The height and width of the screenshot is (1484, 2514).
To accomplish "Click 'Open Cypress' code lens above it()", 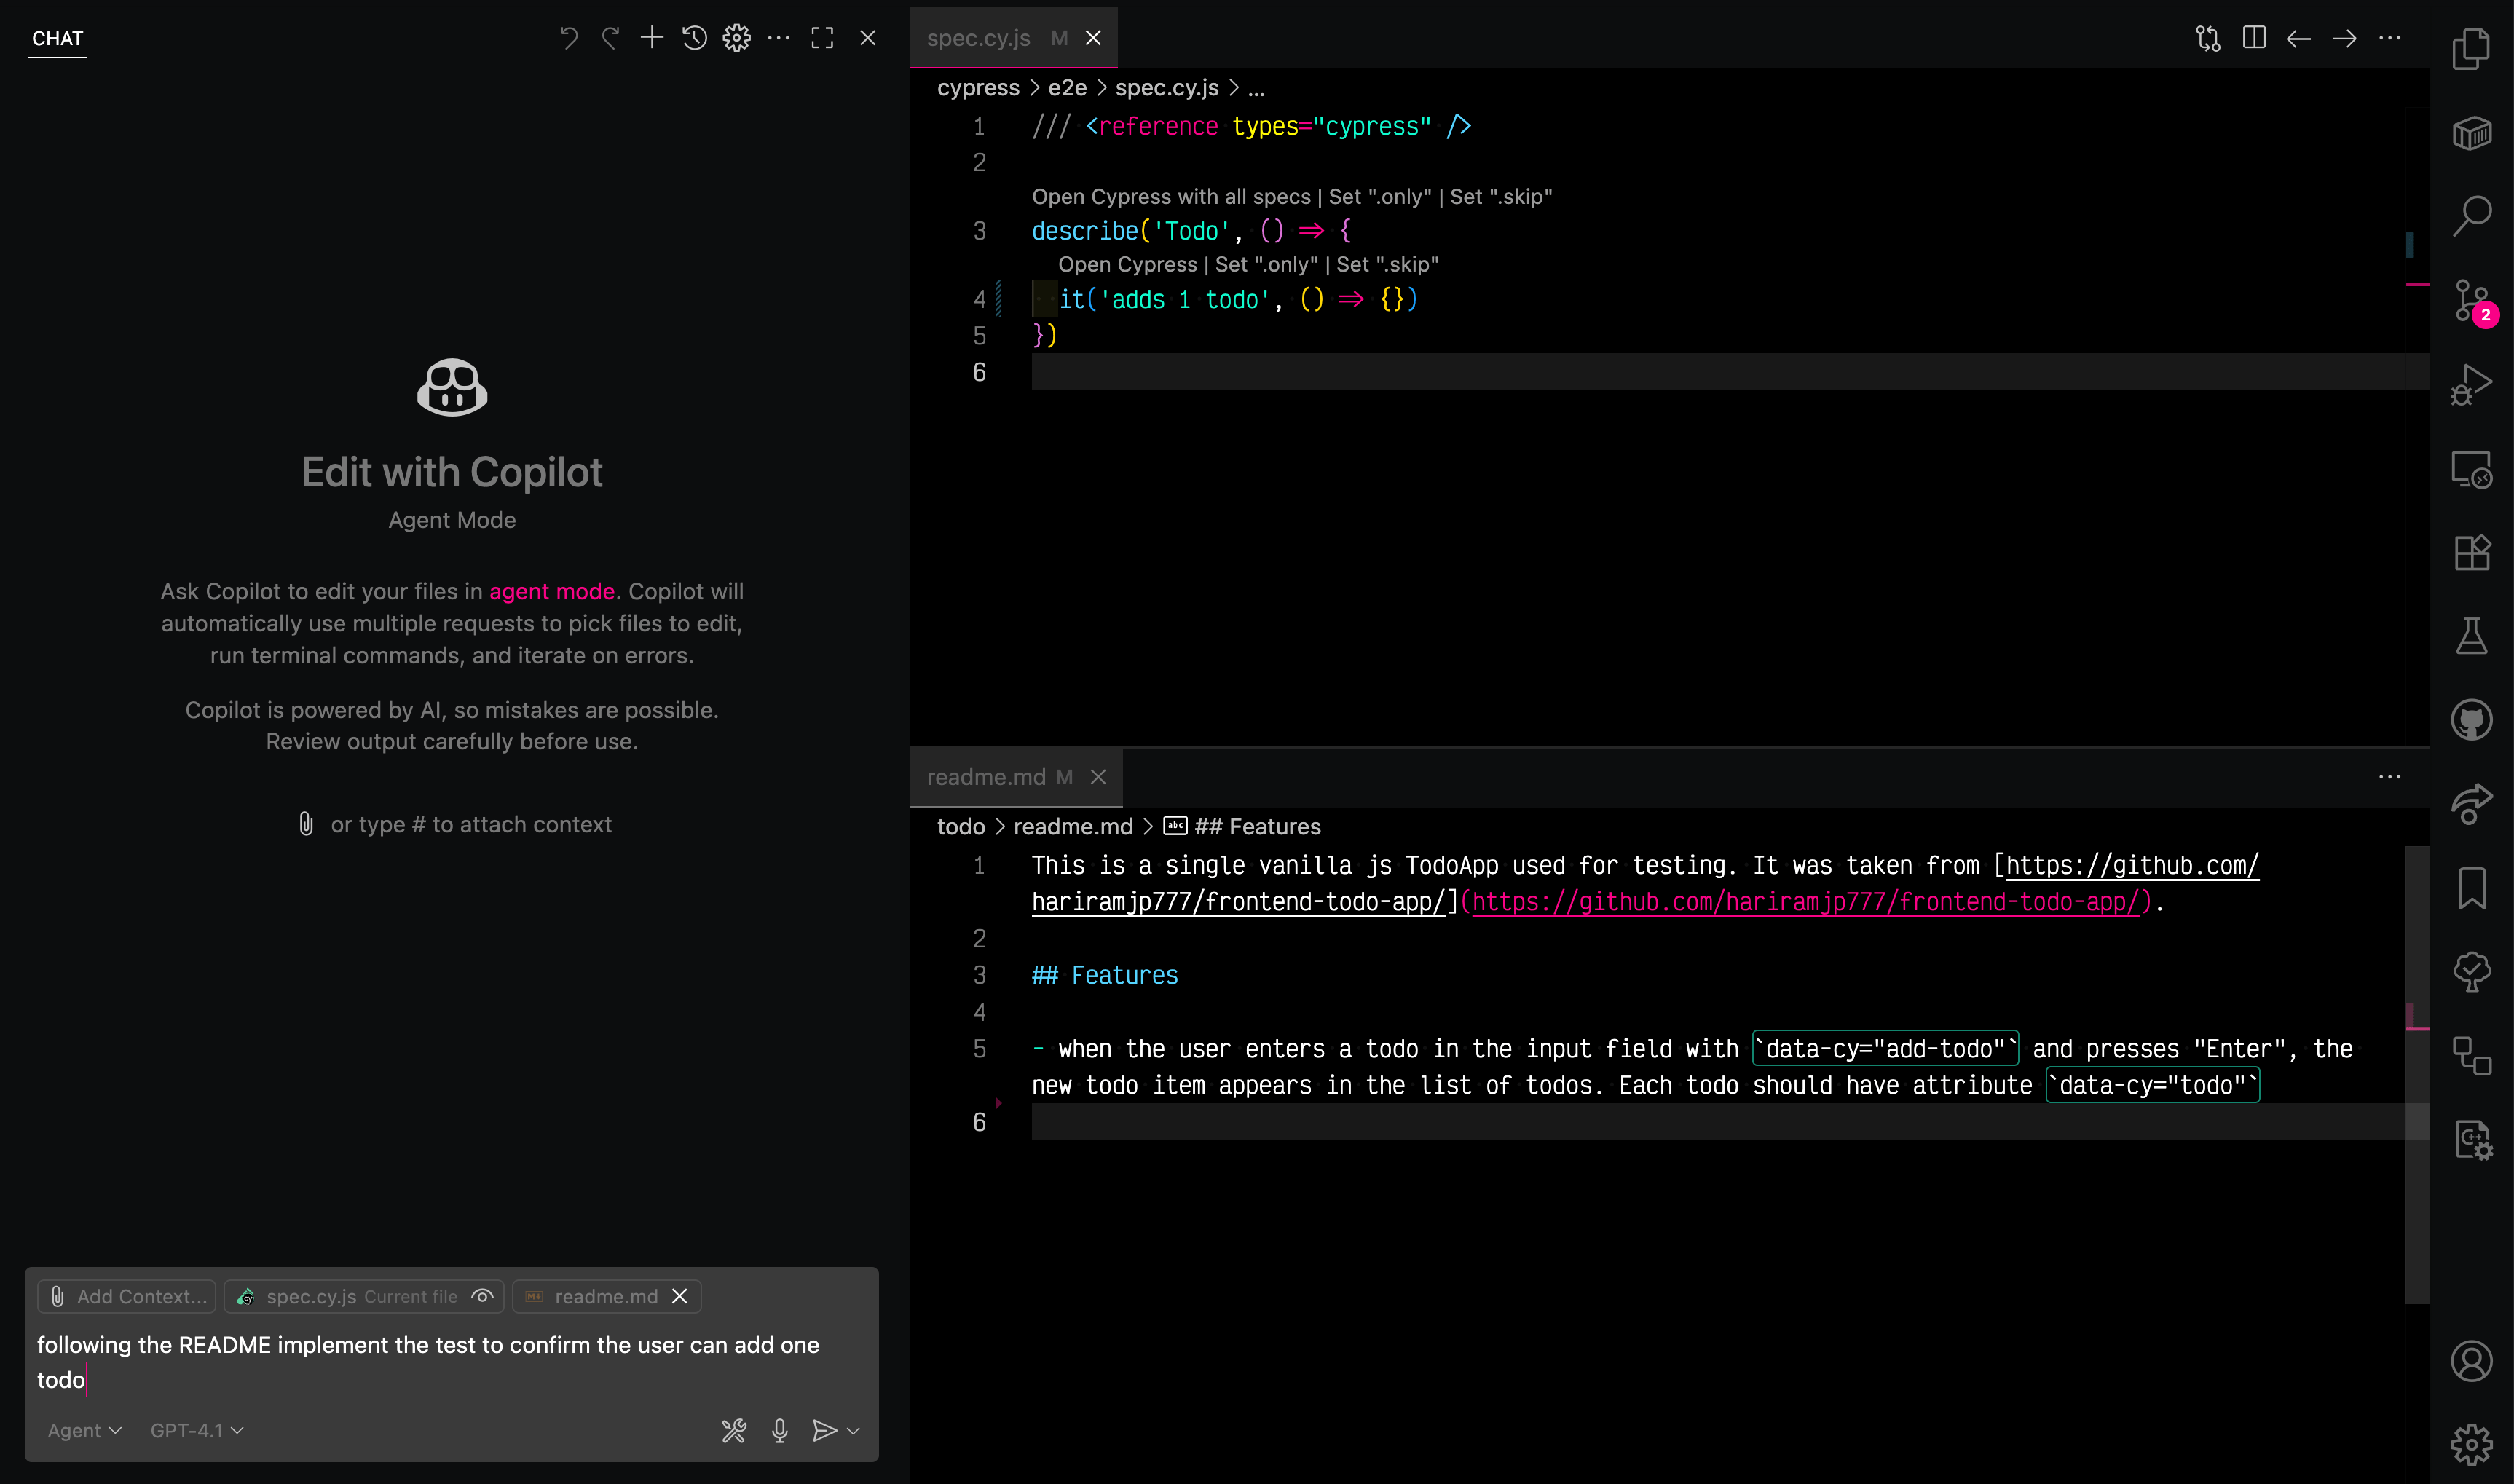I will point(1127,265).
